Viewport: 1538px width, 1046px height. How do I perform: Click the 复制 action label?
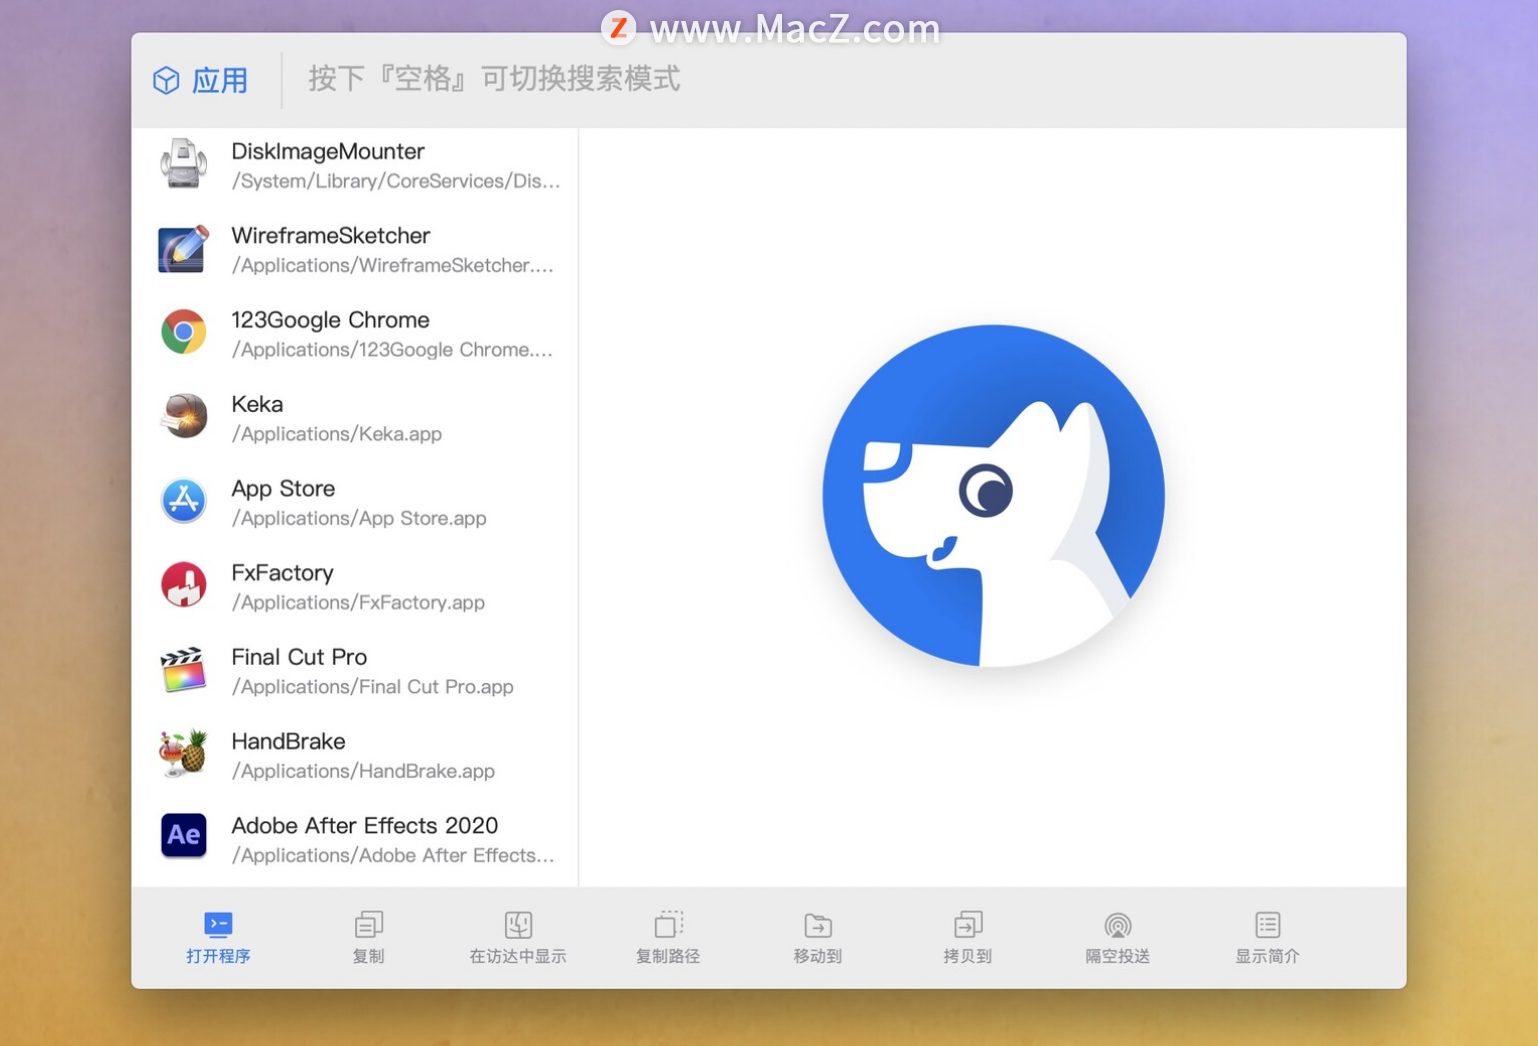pyautogui.click(x=368, y=956)
